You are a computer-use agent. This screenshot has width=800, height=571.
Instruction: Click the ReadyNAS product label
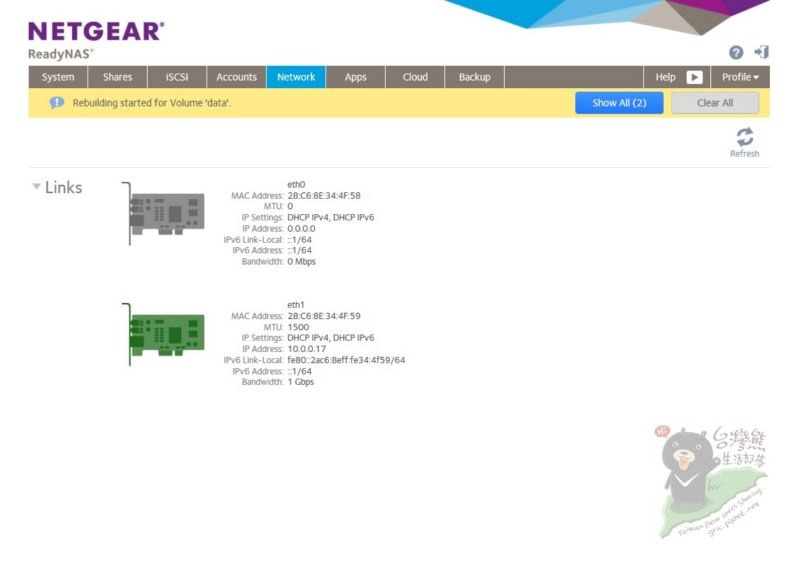pos(61,54)
